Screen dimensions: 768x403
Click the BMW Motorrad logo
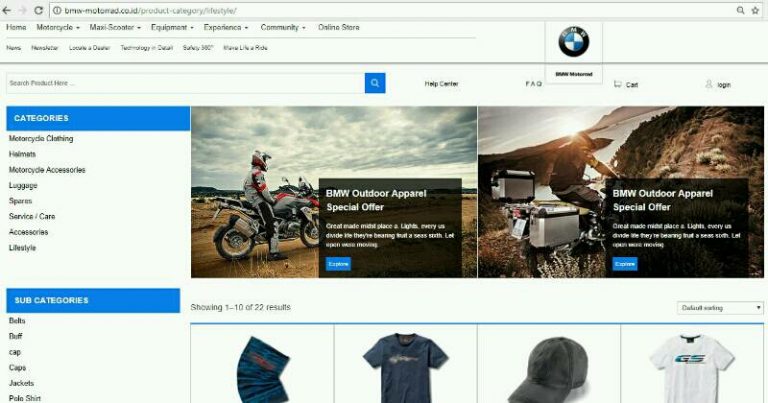[574, 42]
